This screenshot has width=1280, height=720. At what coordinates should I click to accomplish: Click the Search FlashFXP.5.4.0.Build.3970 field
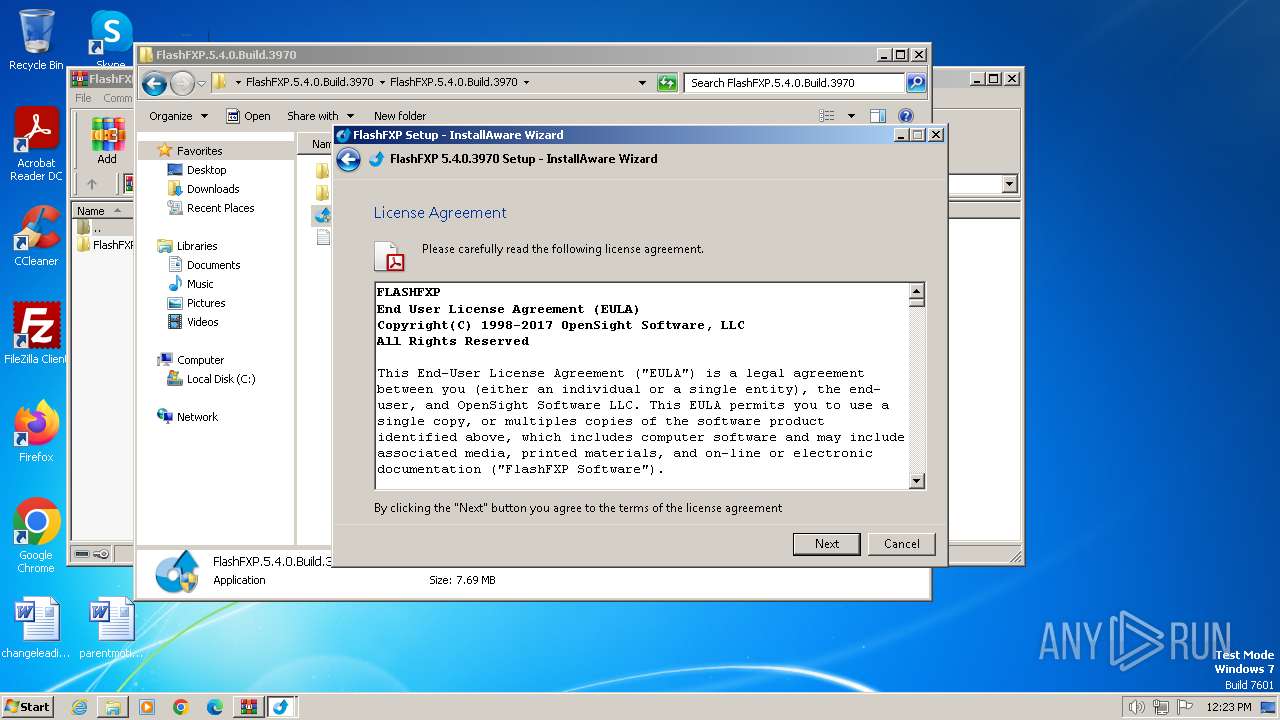[795, 83]
